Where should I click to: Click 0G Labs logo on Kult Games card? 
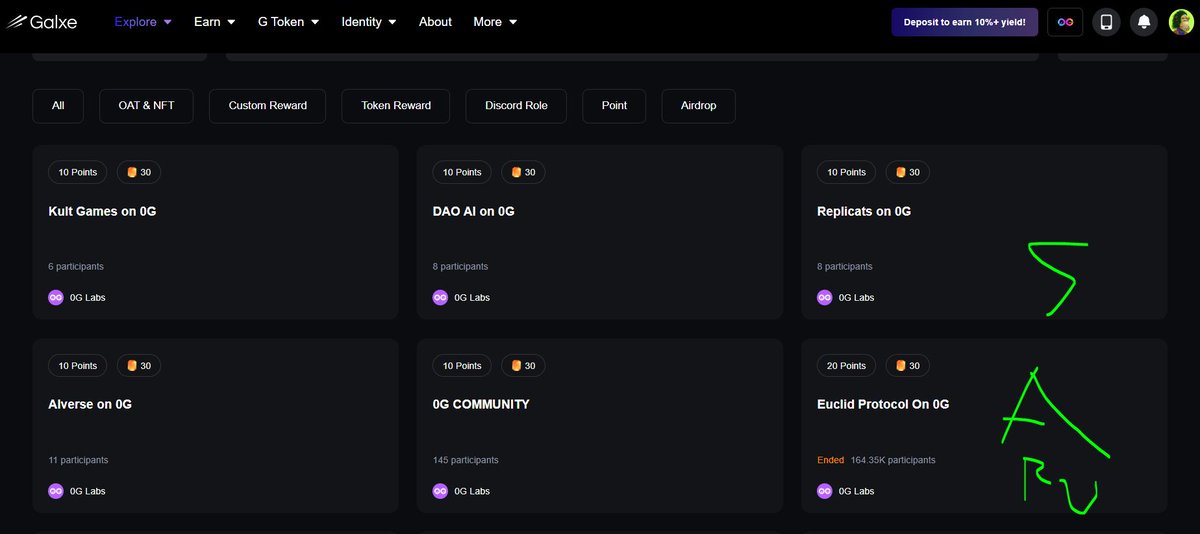pyautogui.click(x=56, y=297)
